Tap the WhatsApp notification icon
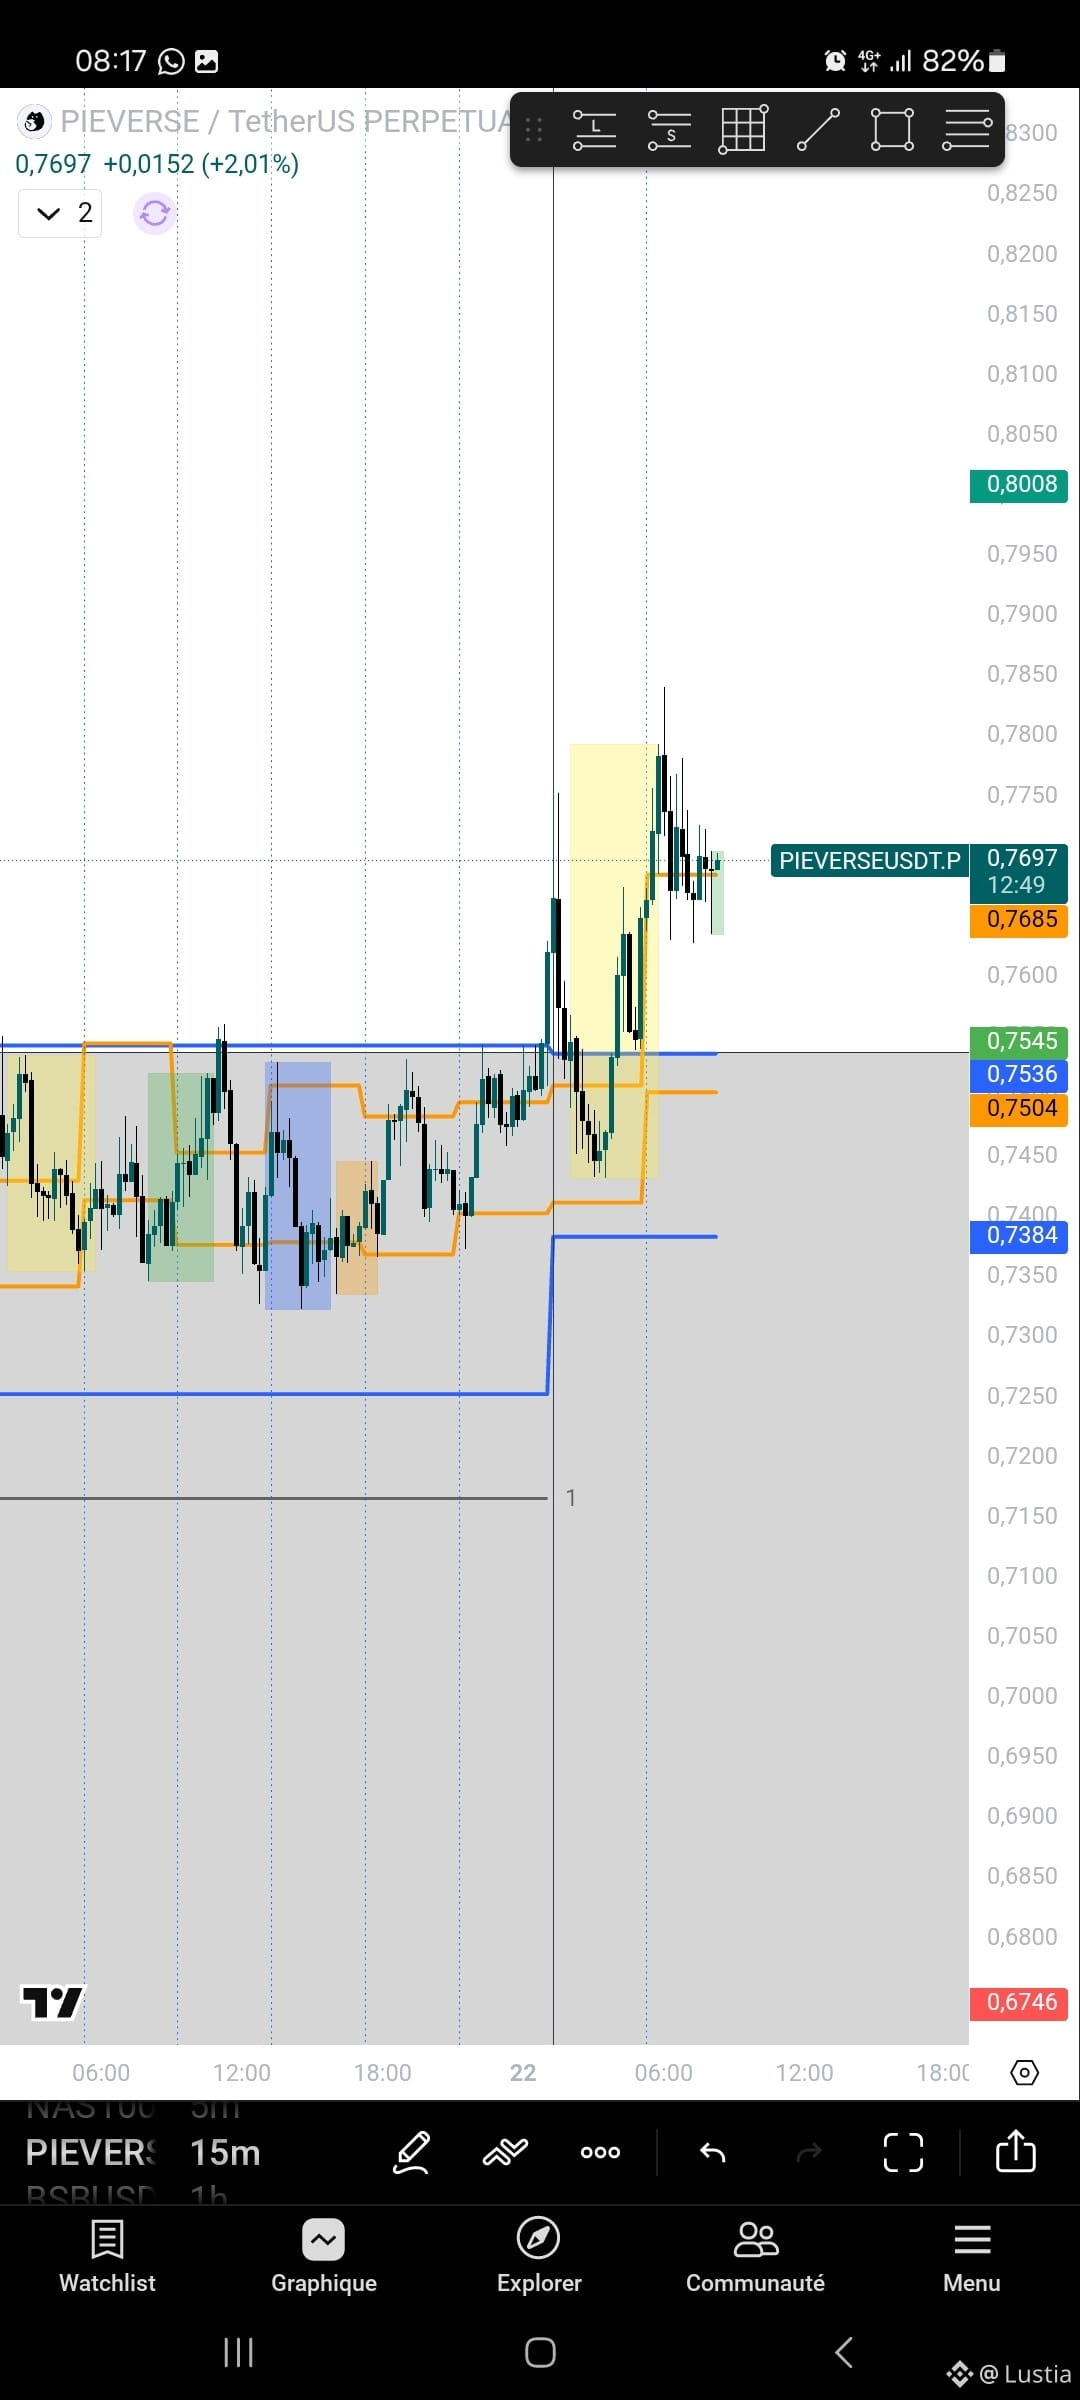The height and width of the screenshot is (2400, 1080). [x=172, y=62]
